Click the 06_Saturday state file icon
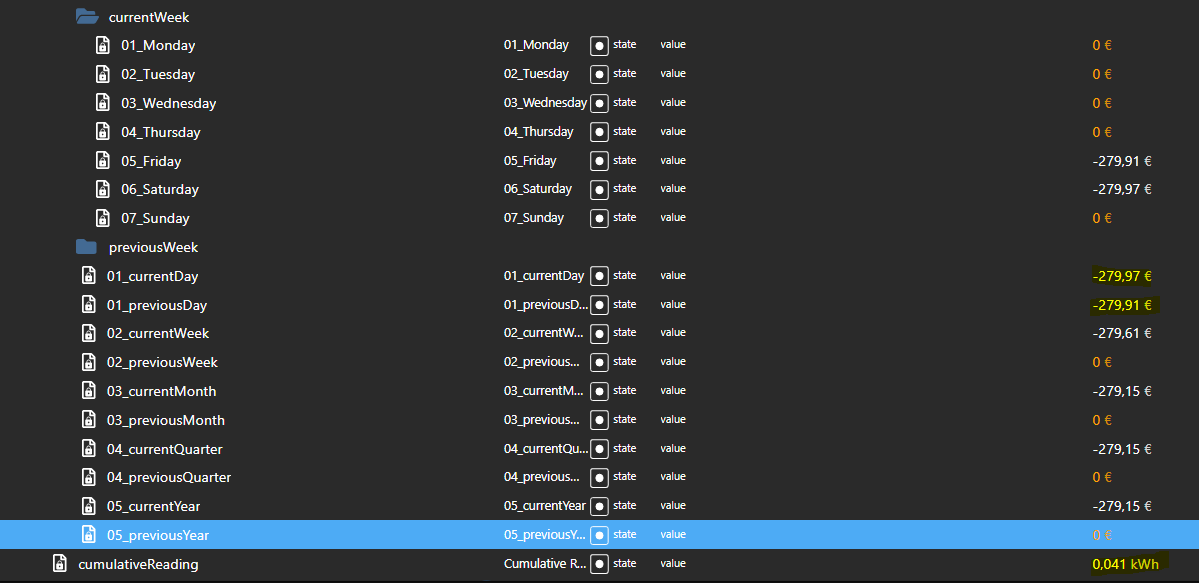Image resolution: width=1199 pixels, height=583 pixels. tap(102, 189)
